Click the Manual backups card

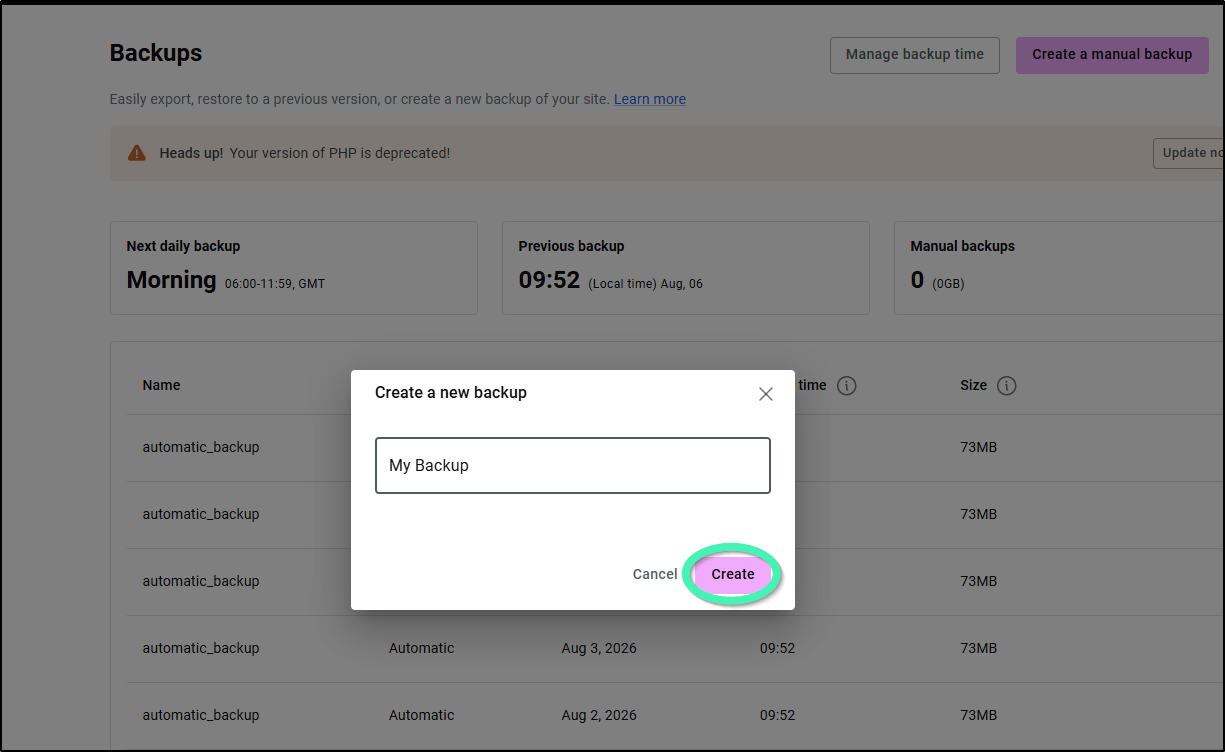coord(1059,268)
